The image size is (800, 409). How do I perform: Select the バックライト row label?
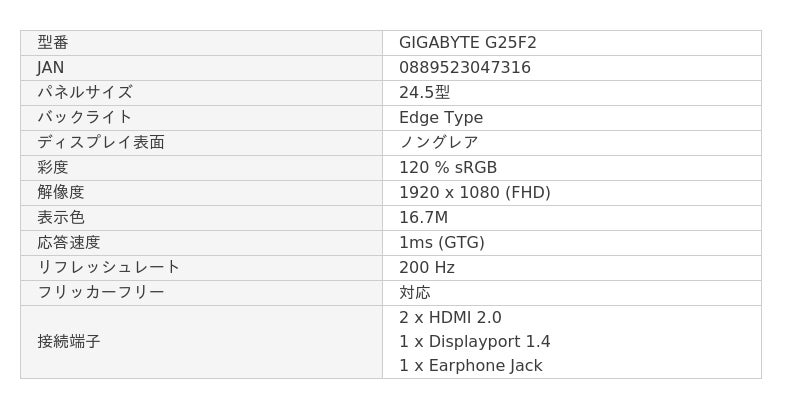click(x=85, y=118)
